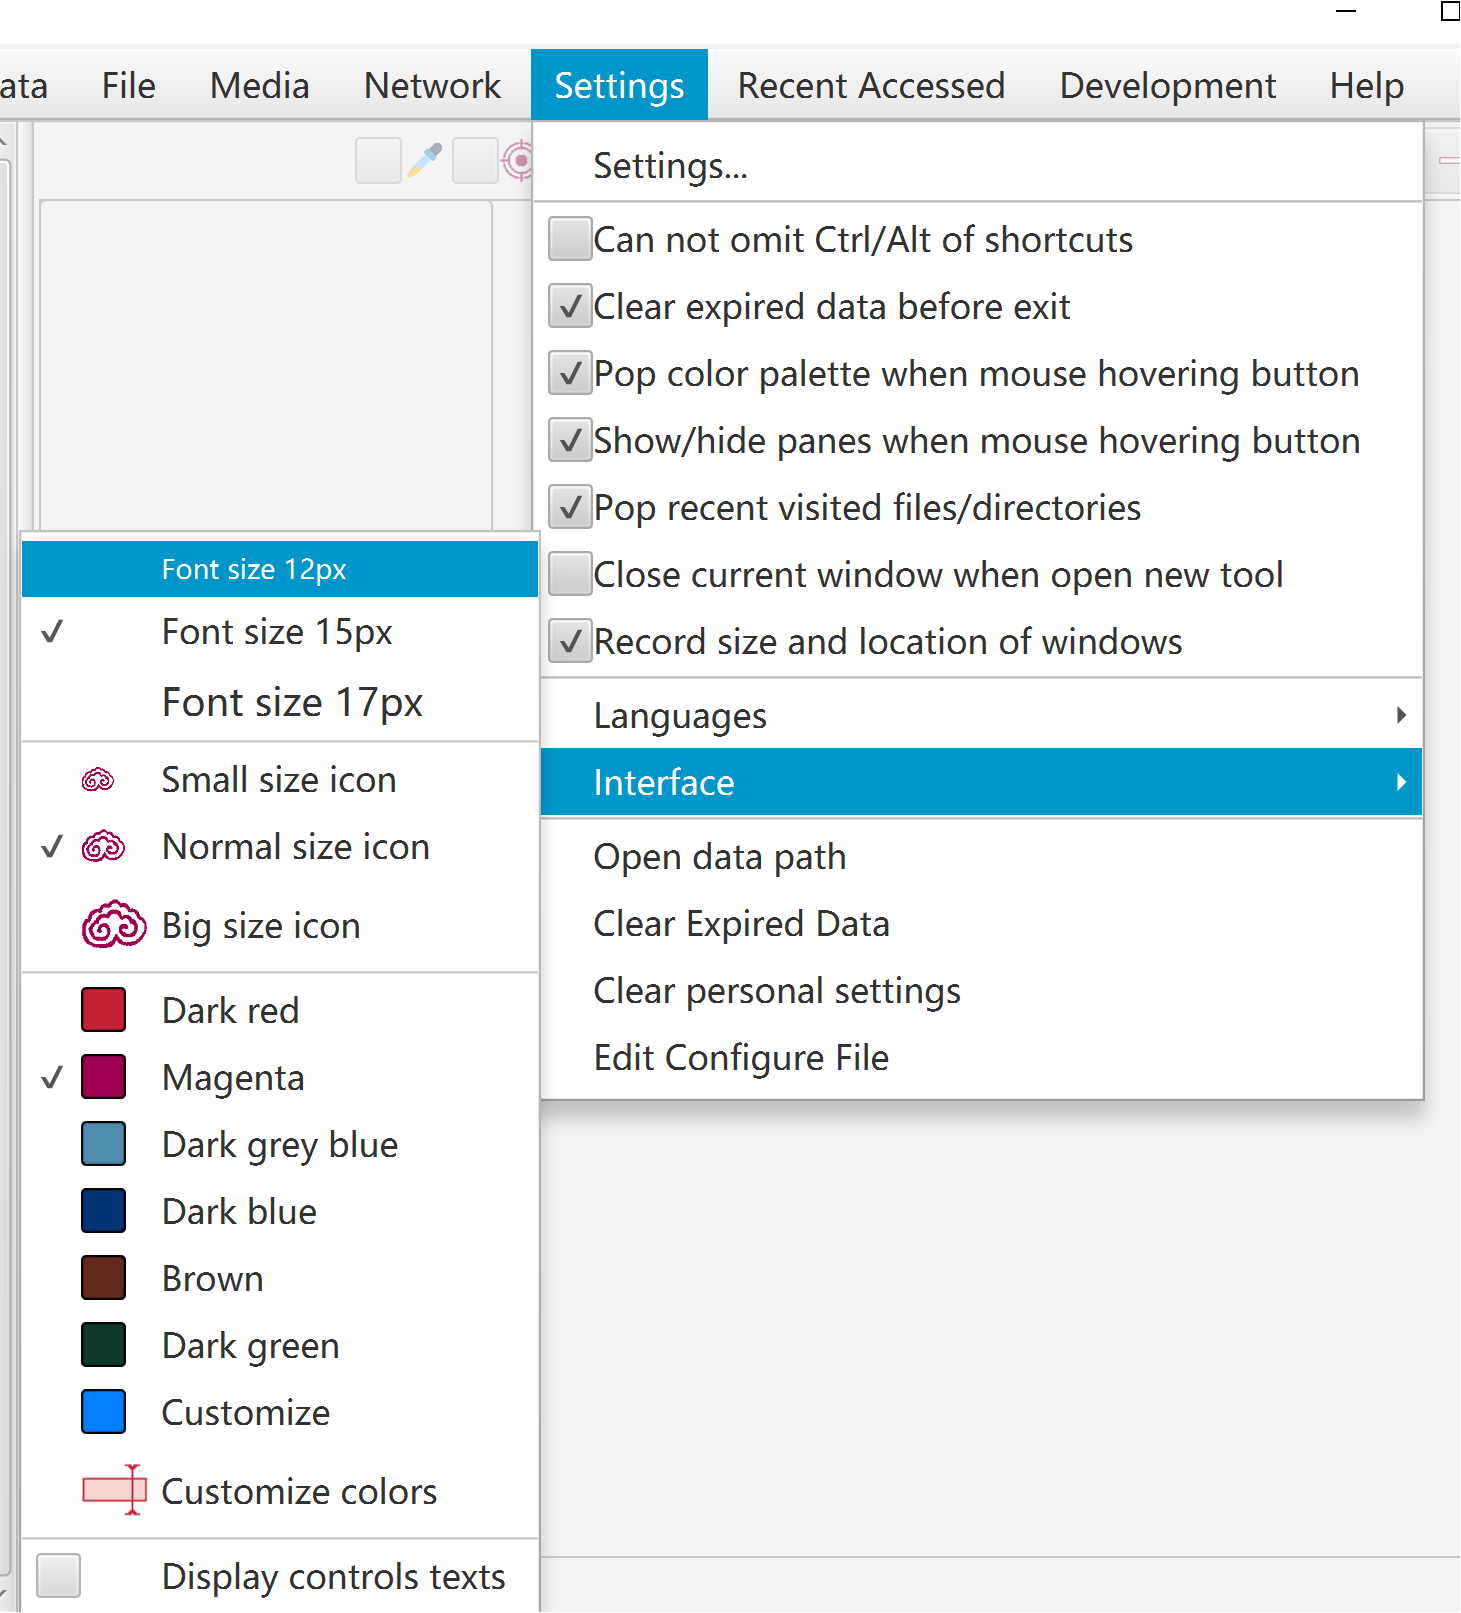The image size is (1461, 1613).
Task: Open the Customize colors editor
Action: pos(298,1491)
